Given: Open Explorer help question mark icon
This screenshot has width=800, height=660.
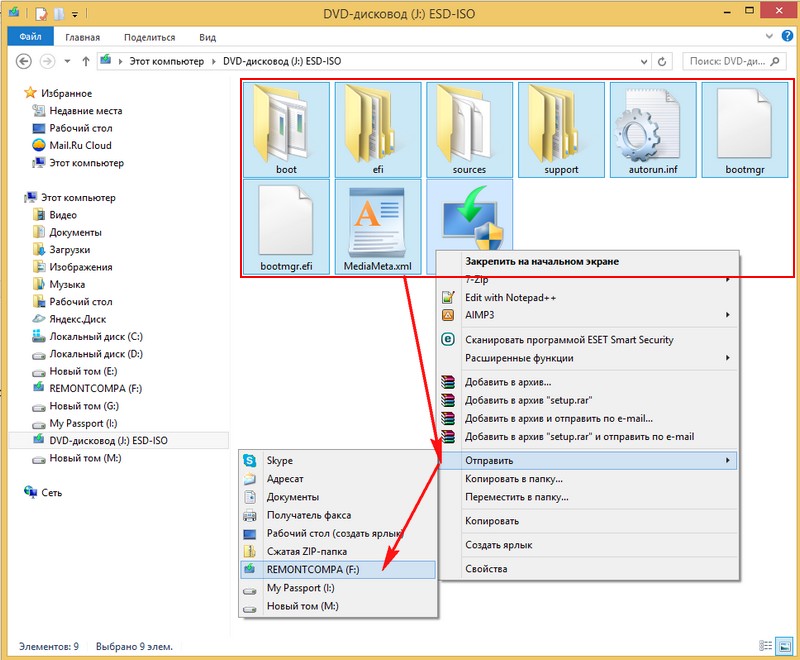Looking at the screenshot, I should click(x=787, y=36).
